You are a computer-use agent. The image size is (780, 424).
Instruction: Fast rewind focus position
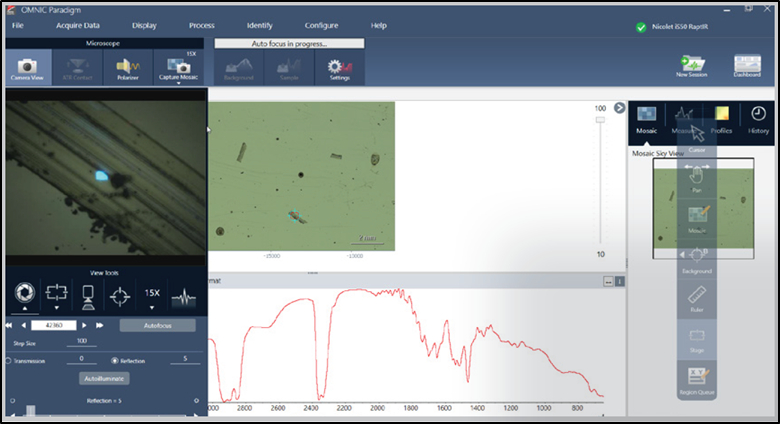click(x=9, y=325)
